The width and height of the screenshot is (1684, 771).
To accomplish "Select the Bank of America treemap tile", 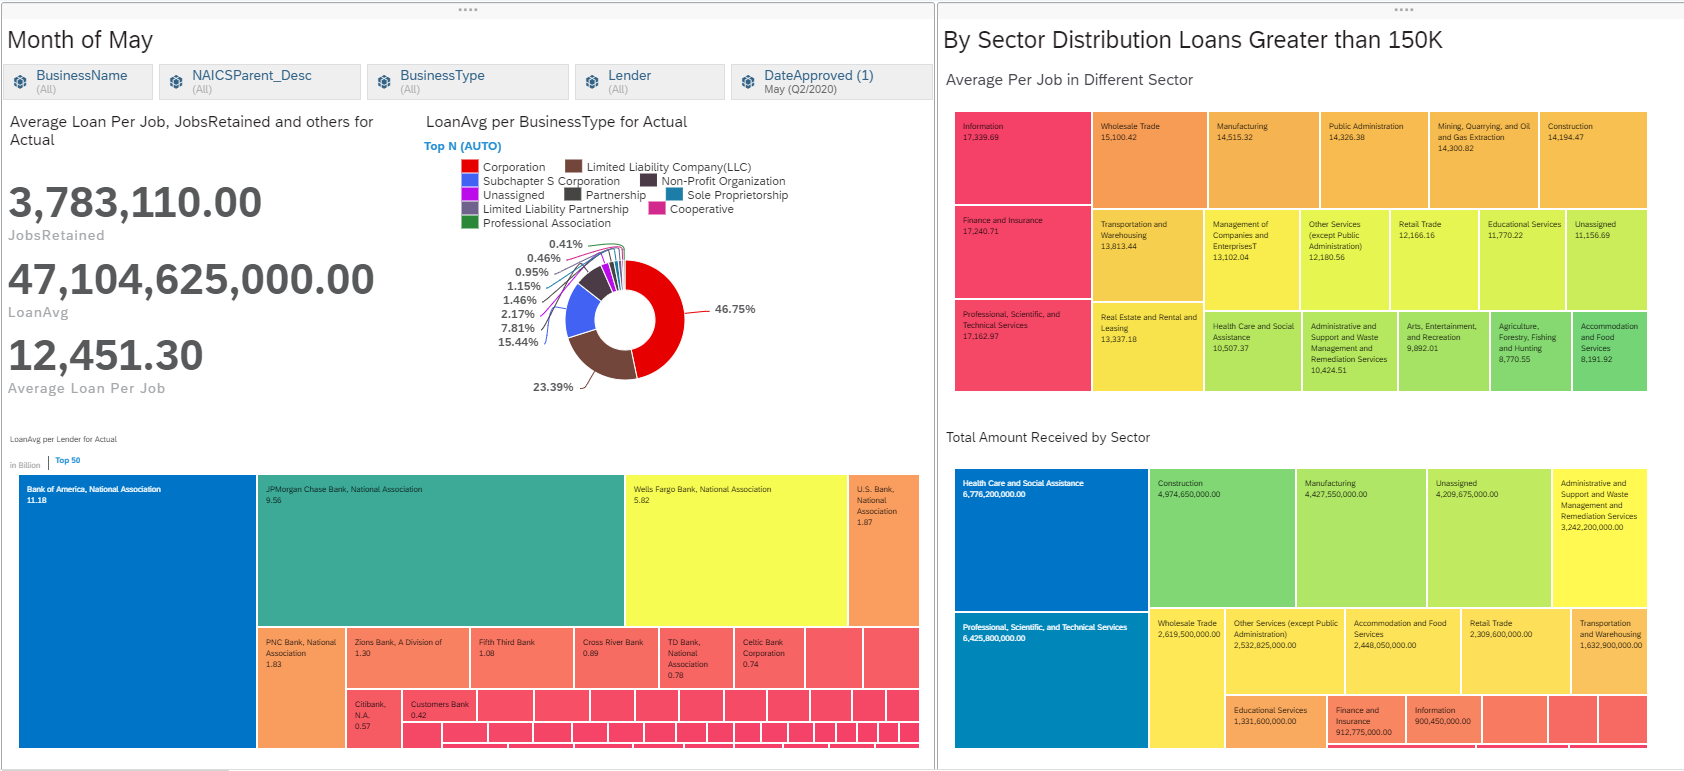I will [137, 611].
